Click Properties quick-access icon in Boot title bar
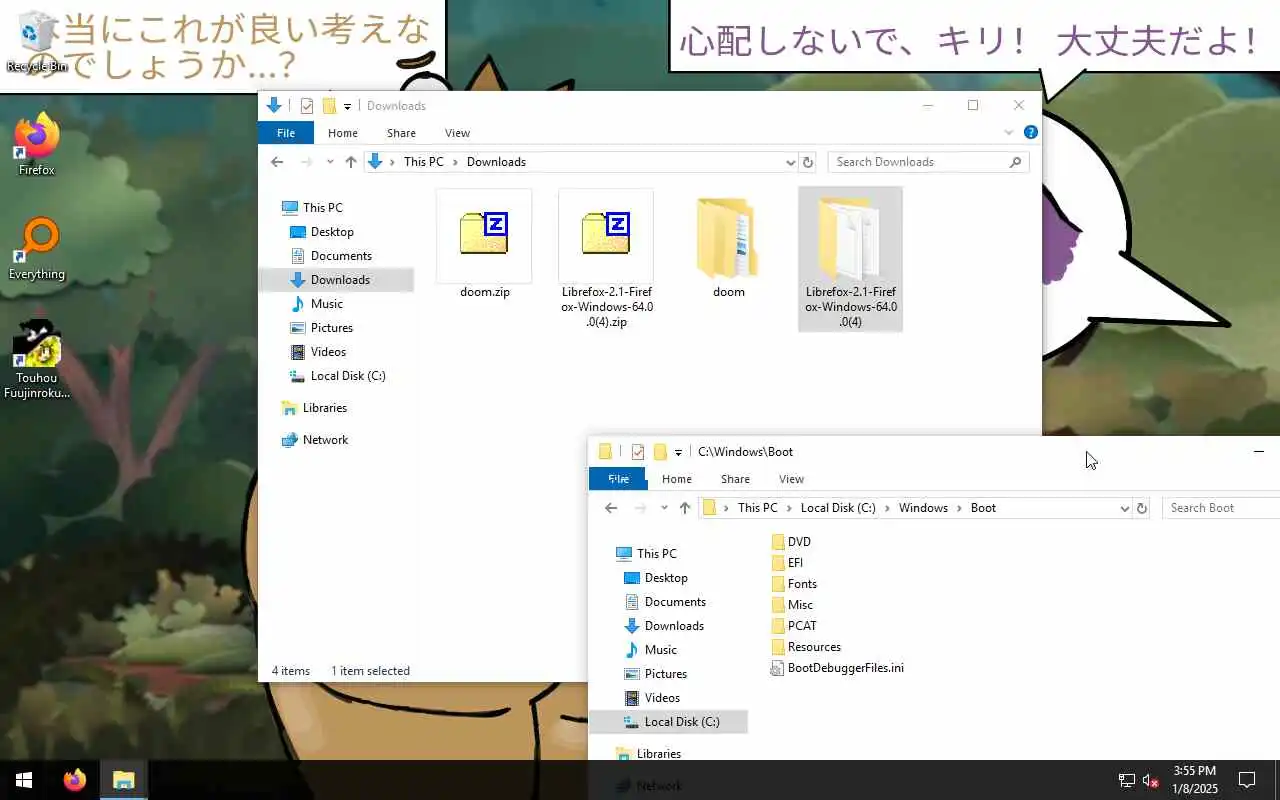1280x800 pixels. coord(638,452)
